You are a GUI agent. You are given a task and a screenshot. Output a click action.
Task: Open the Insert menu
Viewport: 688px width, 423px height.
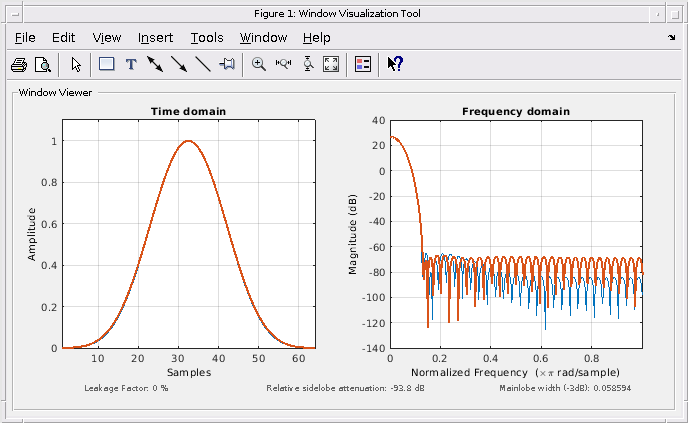(155, 38)
